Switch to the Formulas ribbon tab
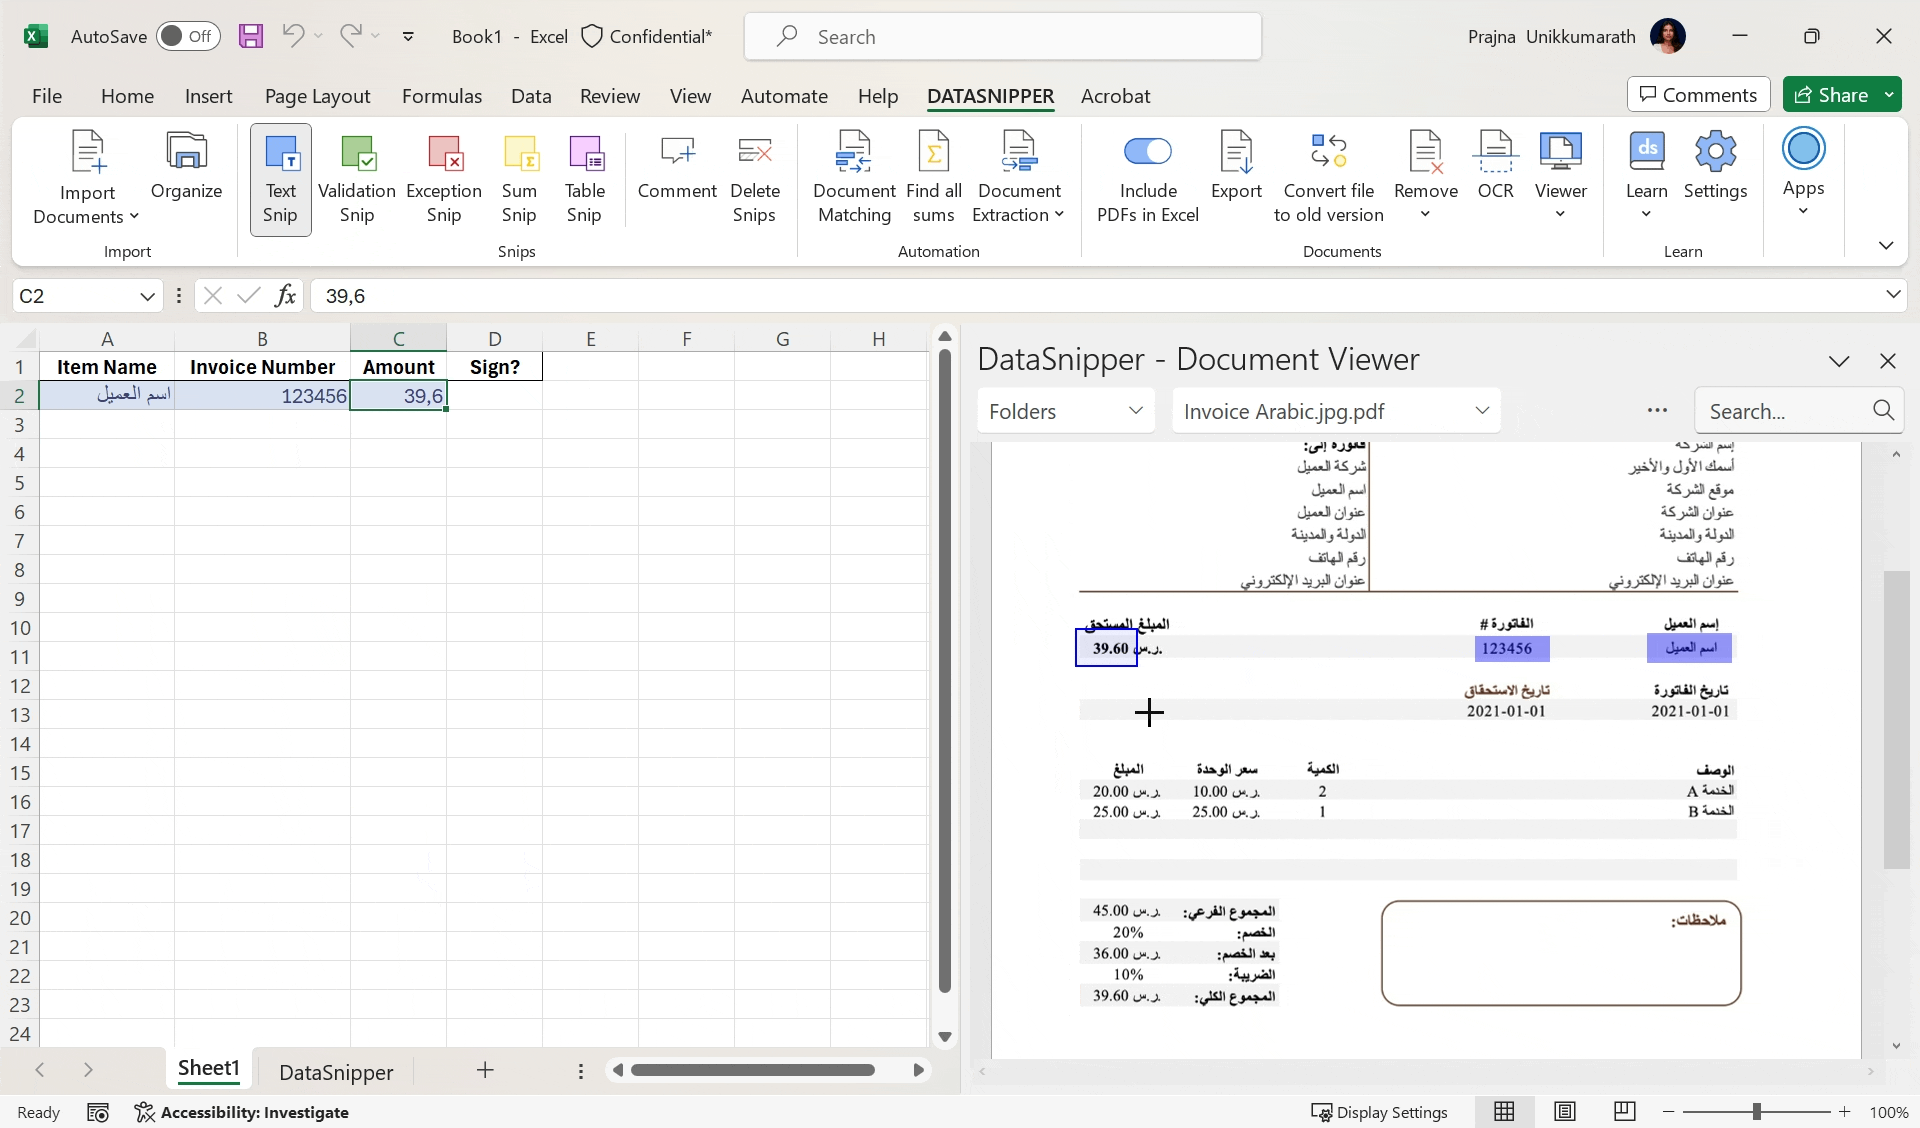1920x1128 pixels. pyautogui.click(x=442, y=96)
